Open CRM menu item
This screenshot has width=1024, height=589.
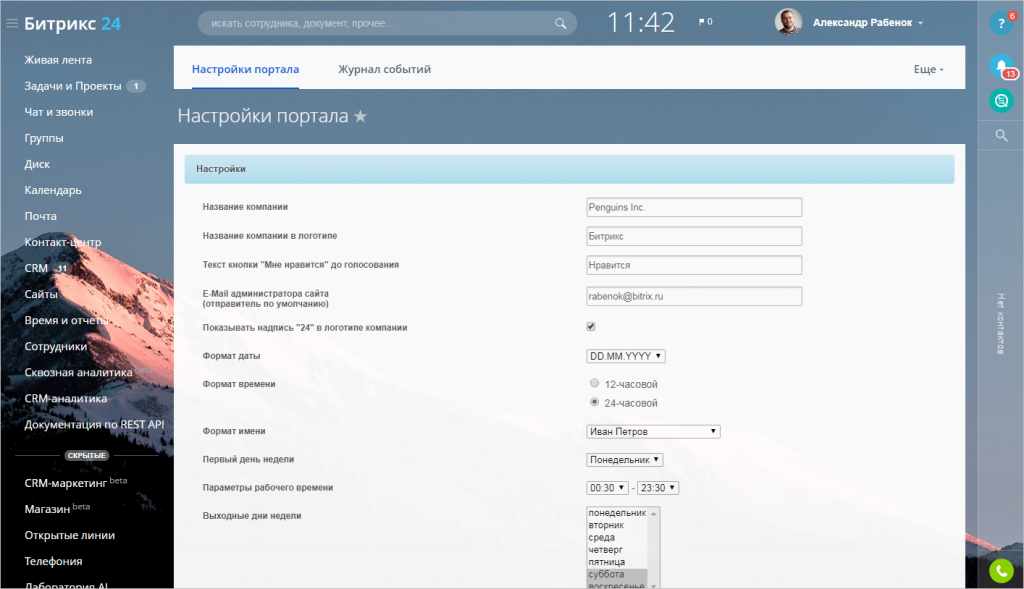point(36,268)
